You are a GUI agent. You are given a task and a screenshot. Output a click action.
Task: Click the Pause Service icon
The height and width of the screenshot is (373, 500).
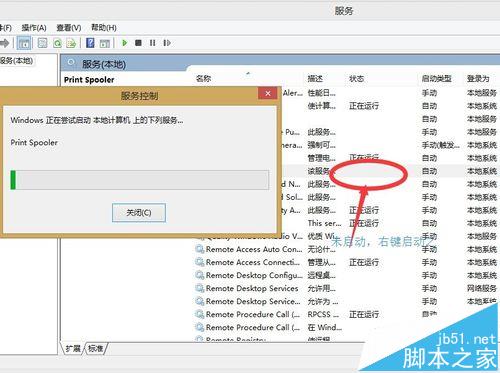153,43
